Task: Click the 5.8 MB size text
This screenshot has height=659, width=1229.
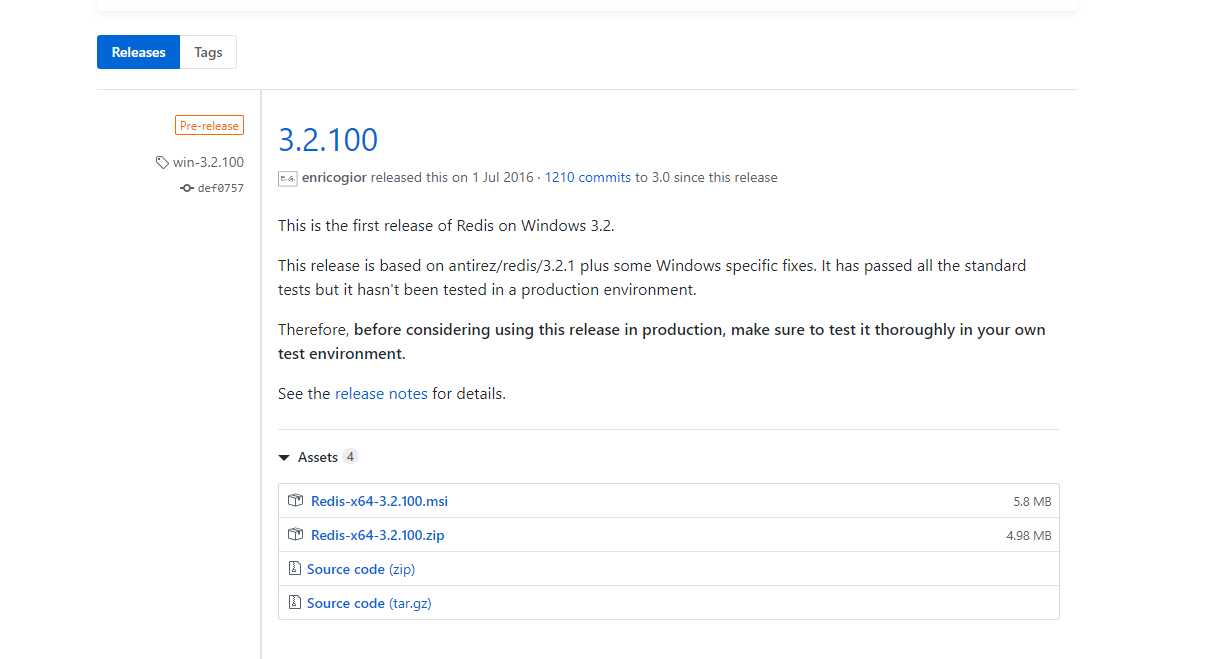Action: coord(1032,502)
